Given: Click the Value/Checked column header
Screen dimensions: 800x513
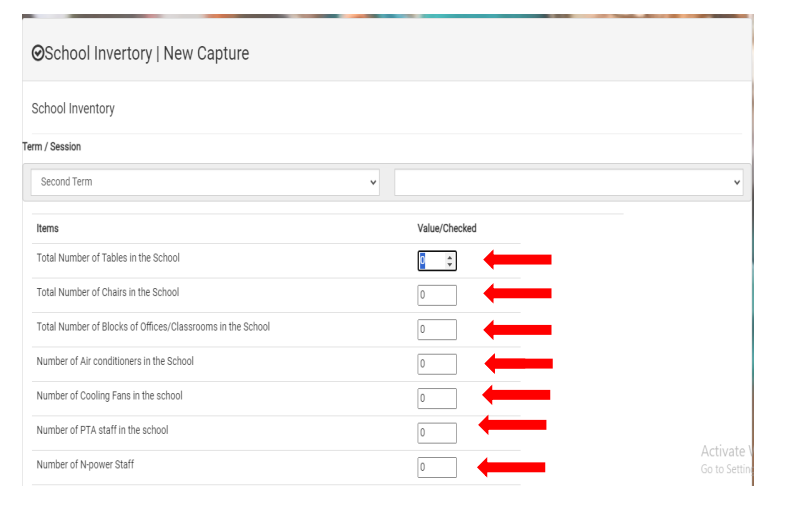Looking at the screenshot, I should pos(446,229).
